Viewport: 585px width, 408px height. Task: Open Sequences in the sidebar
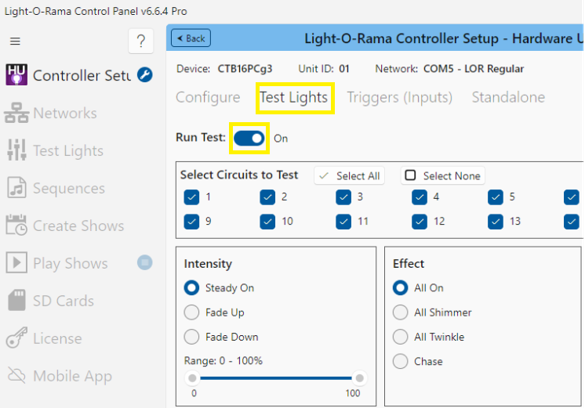(69, 188)
